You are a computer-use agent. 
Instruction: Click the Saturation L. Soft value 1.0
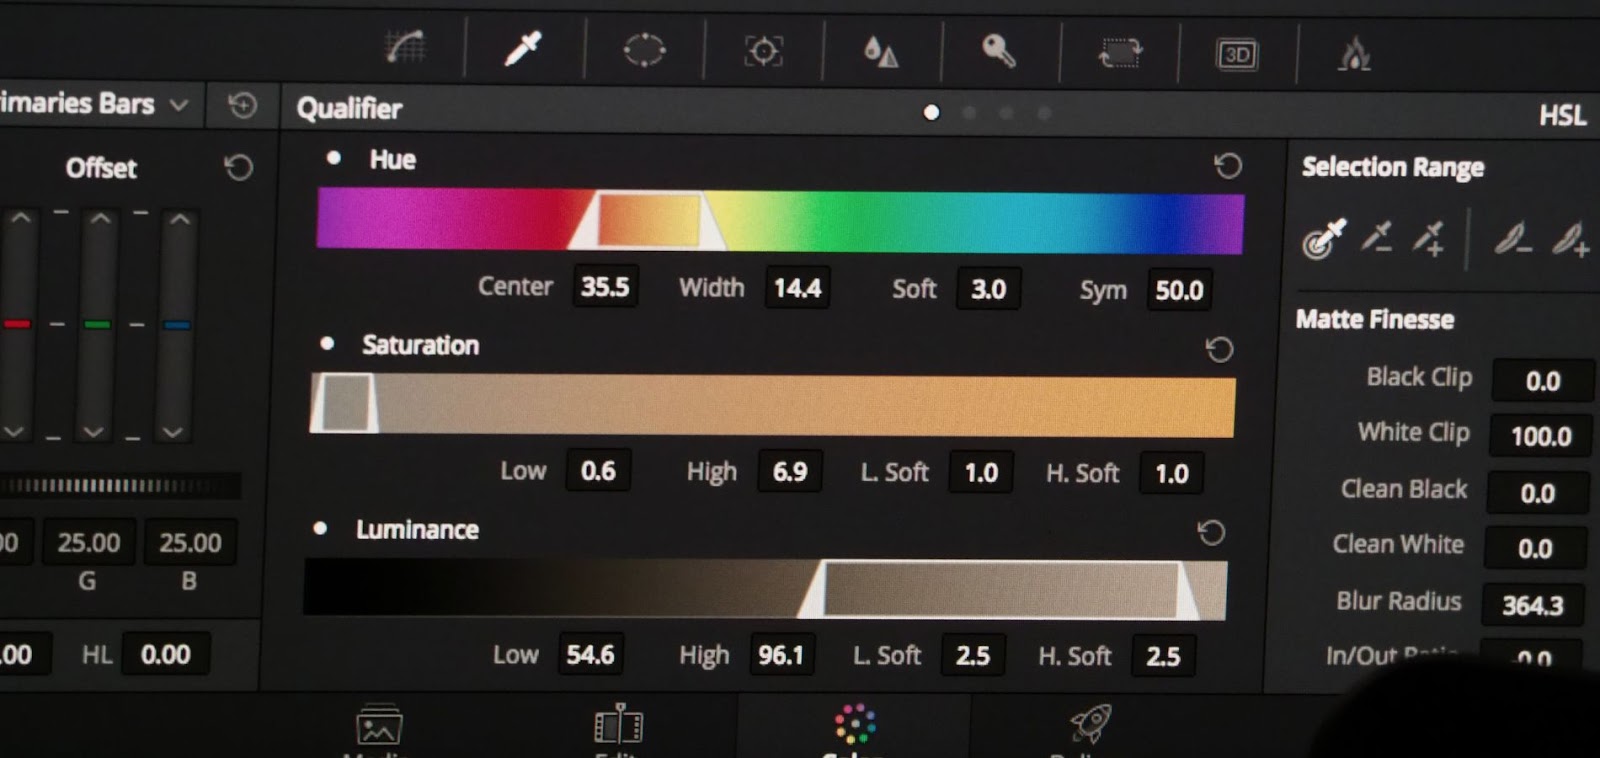[981, 473]
